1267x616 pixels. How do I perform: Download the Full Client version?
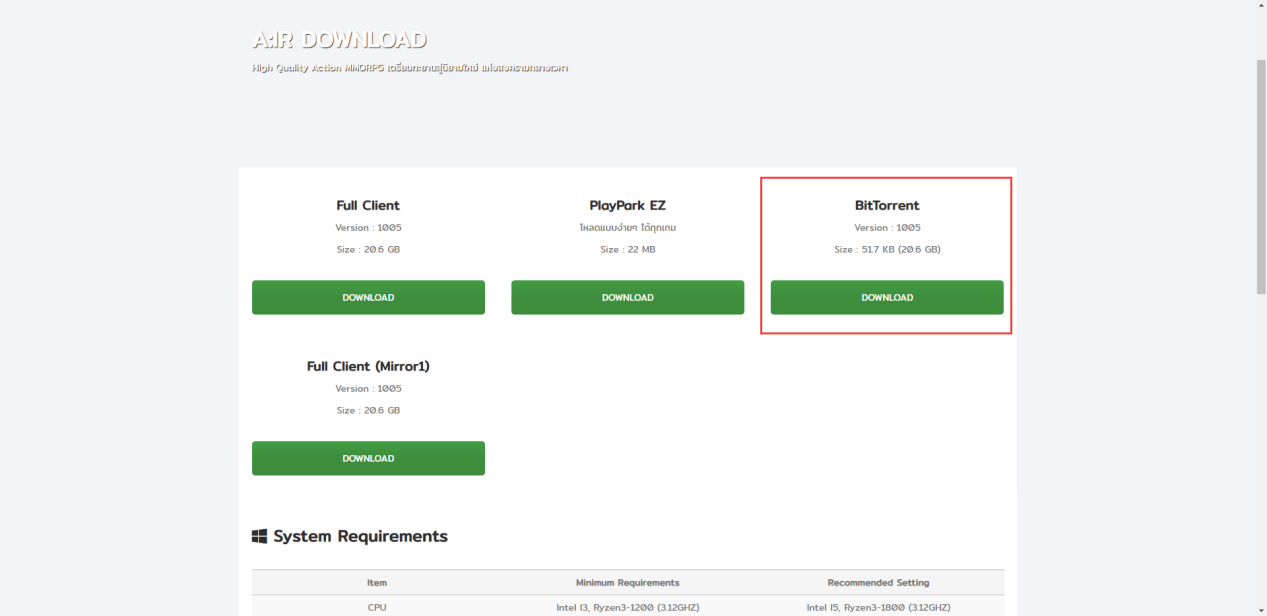[x=368, y=297]
